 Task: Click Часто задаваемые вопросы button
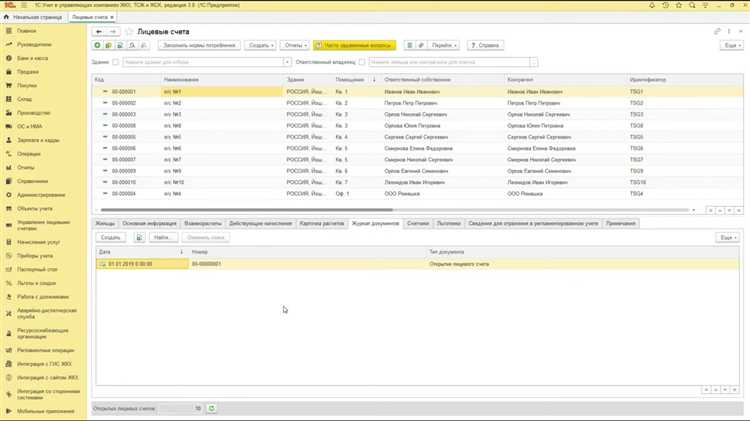(x=355, y=46)
